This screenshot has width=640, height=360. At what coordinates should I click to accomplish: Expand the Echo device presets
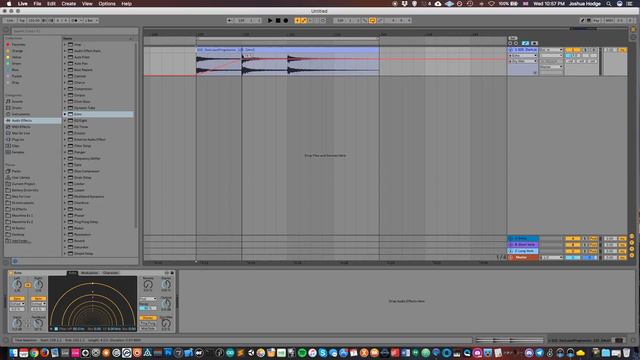pyautogui.click(x=64, y=114)
